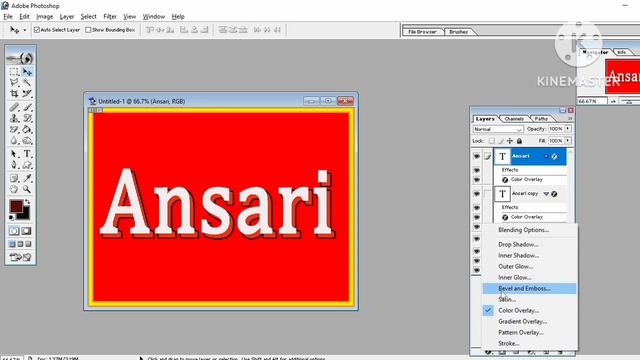This screenshot has width=640, height=360.
Task: Switch to Quick Mask mode
Action: pyautogui.click(x=26, y=231)
